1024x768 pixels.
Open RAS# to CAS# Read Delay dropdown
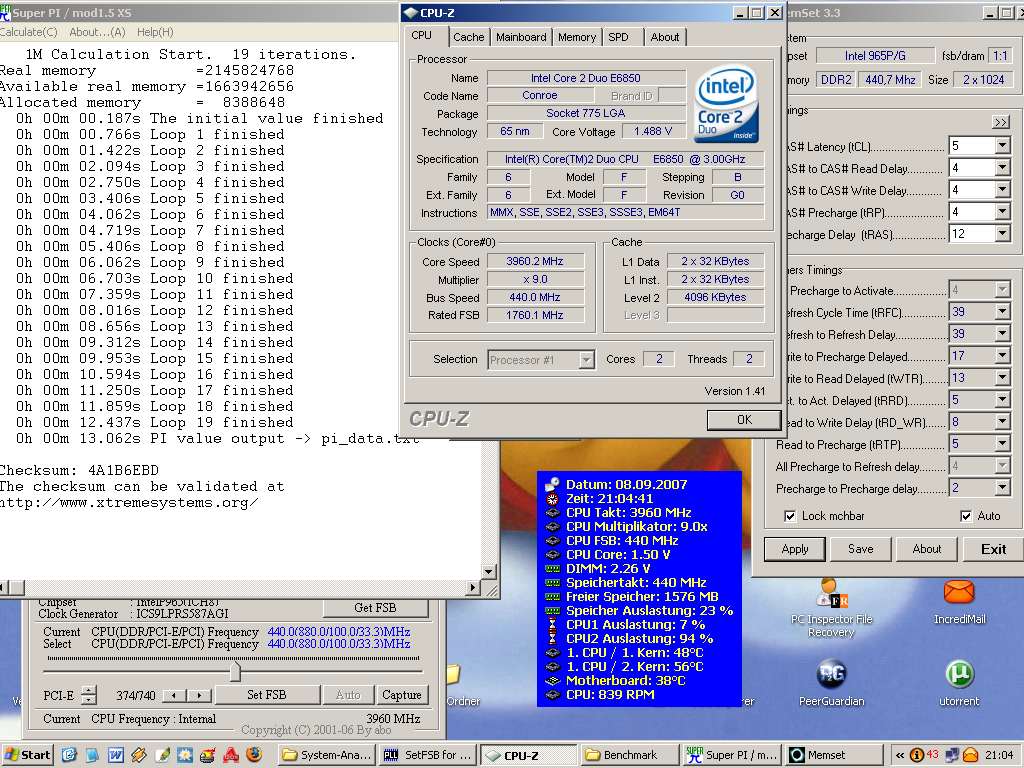click(1002, 168)
